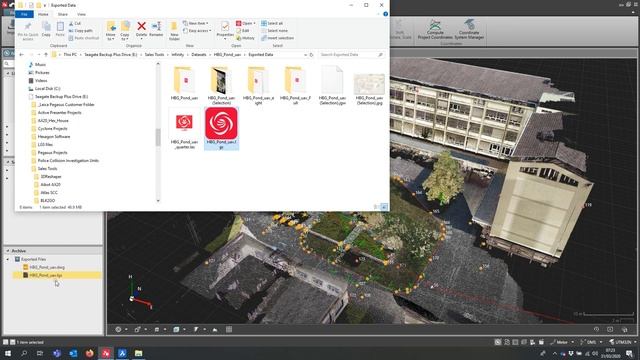640x360 pixels.
Task: Open the New item dropdown
Action: (196, 23)
